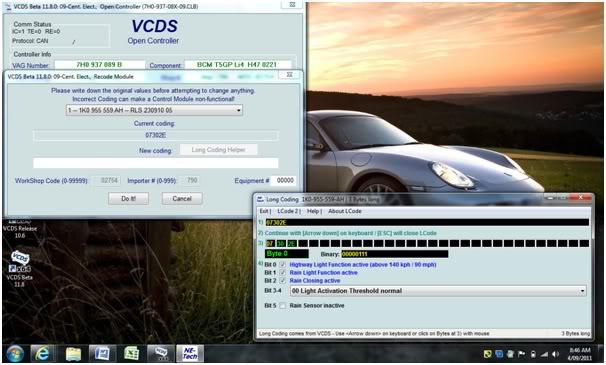Click the Binary field showing 00000111
The width and height of the screenshot is (606, 365).
click(394, 254)
